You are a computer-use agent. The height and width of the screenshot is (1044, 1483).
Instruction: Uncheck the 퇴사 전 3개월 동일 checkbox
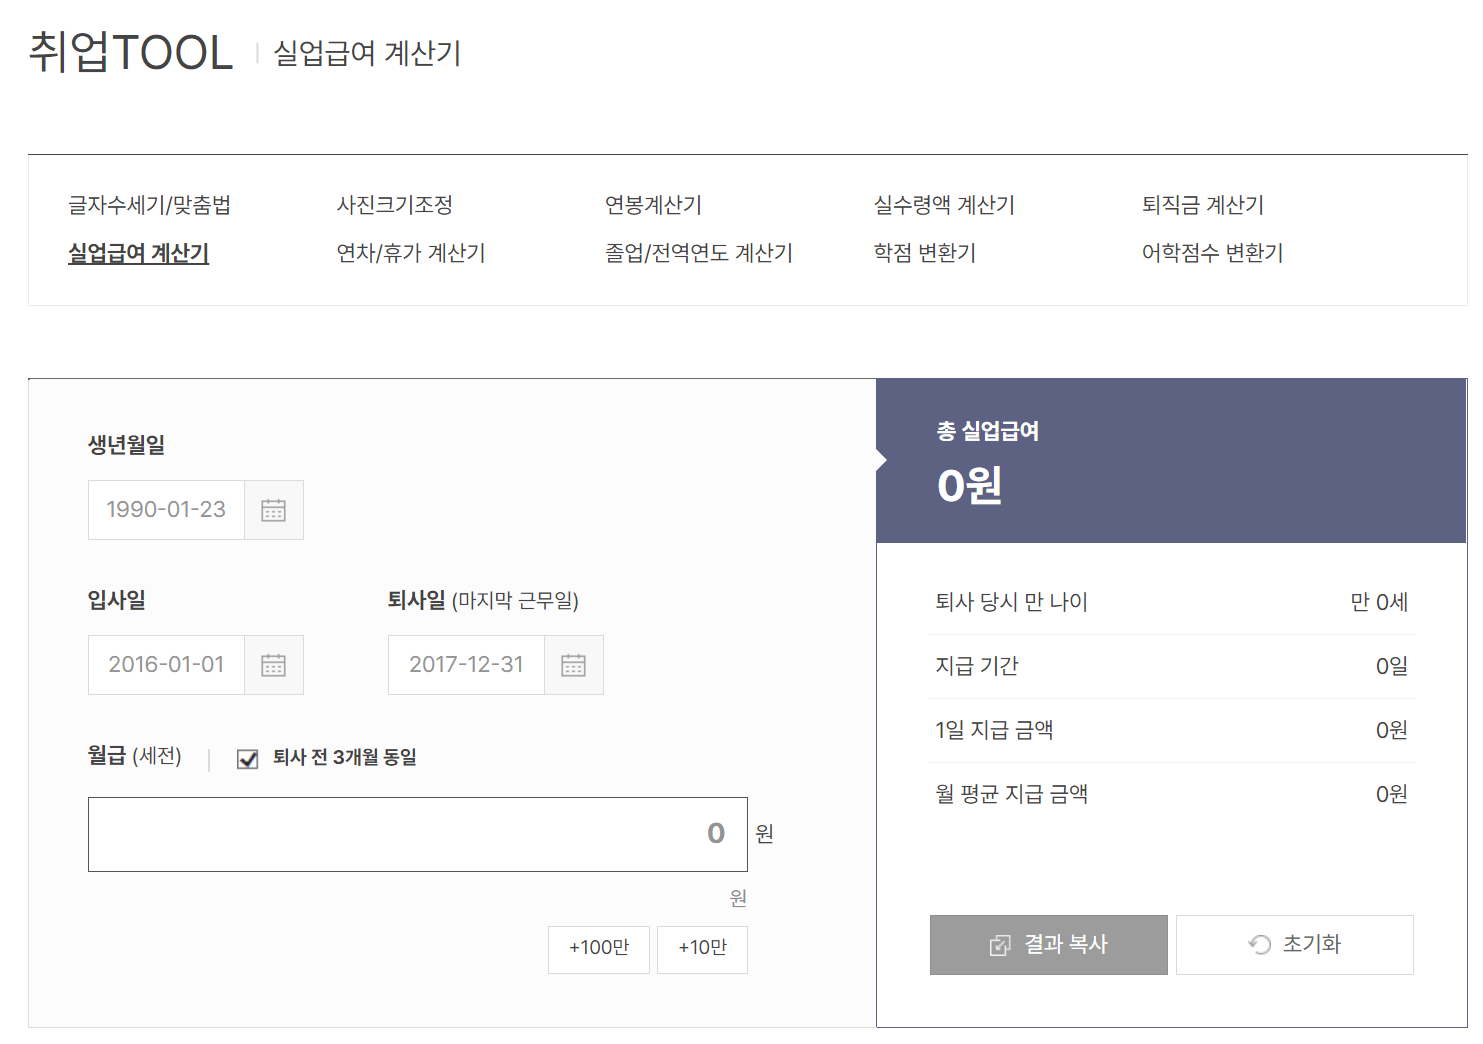246,758
